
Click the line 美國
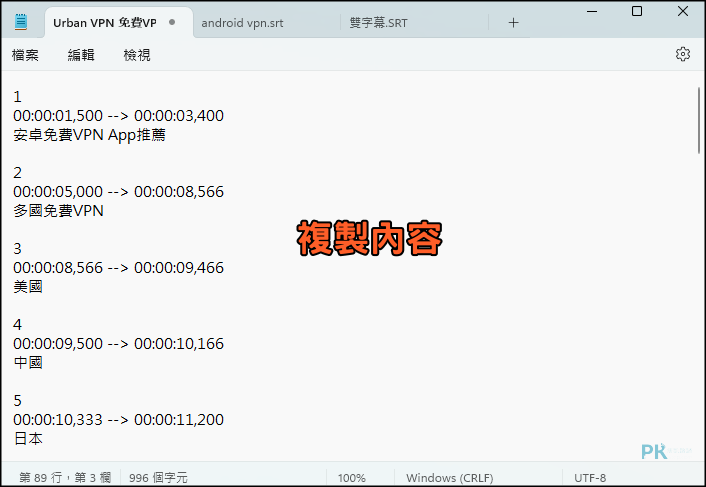pyautogui.click(x=28, y=287)
